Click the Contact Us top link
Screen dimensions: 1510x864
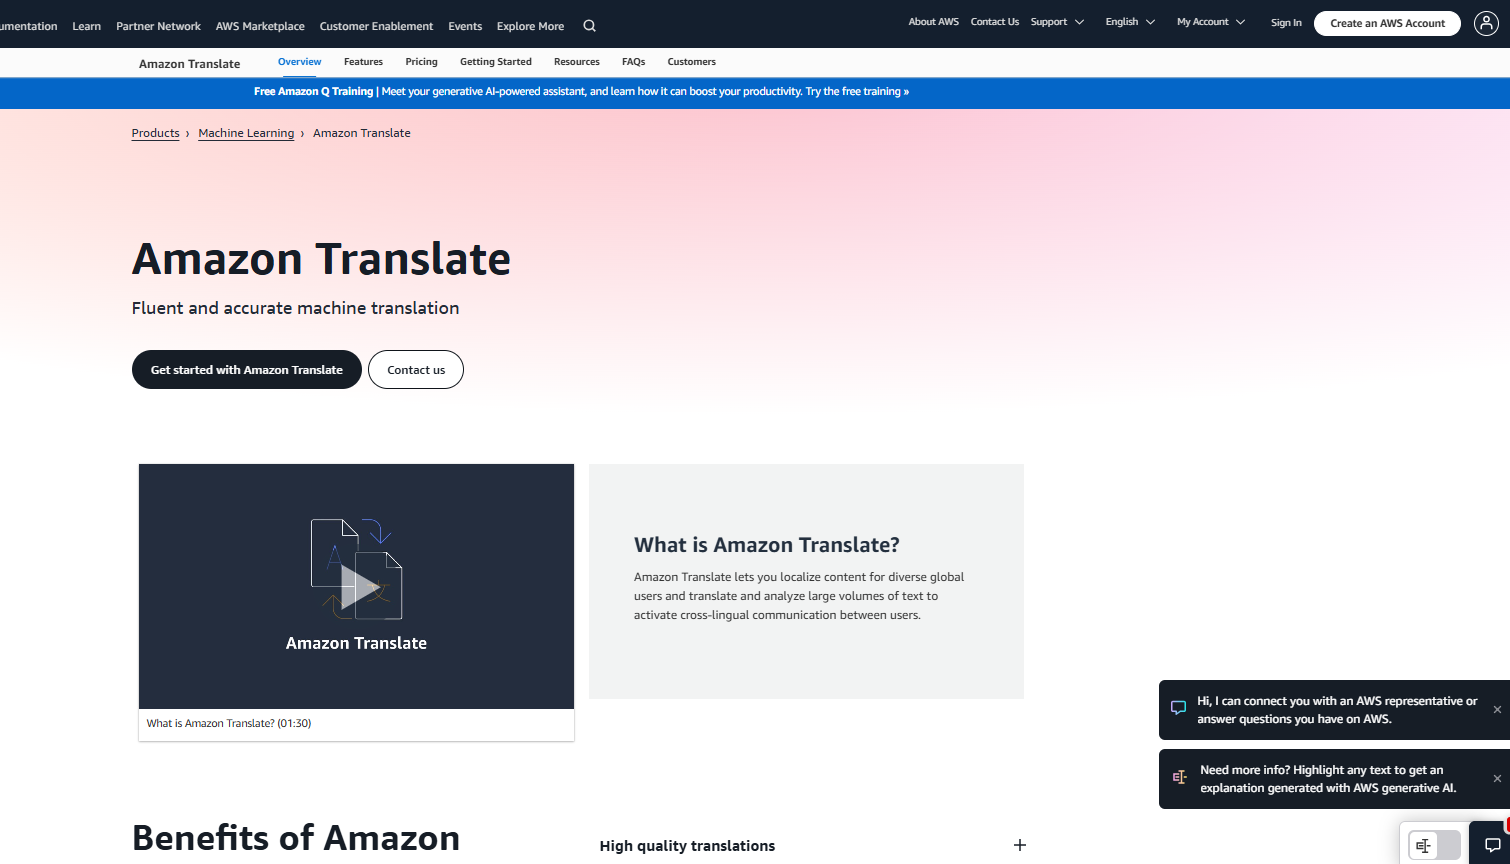[x=995, y=22]
